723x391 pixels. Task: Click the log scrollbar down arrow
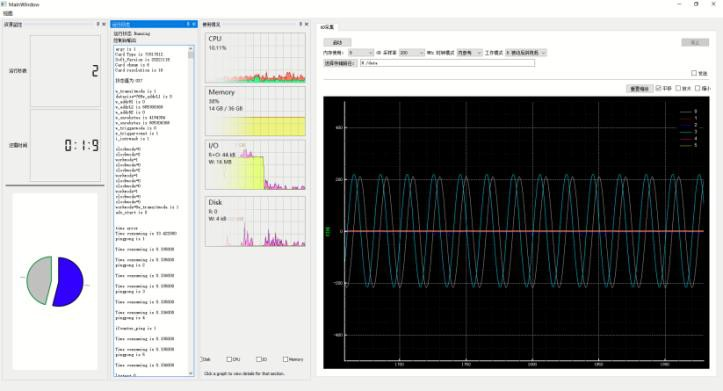tap(191, 373)
